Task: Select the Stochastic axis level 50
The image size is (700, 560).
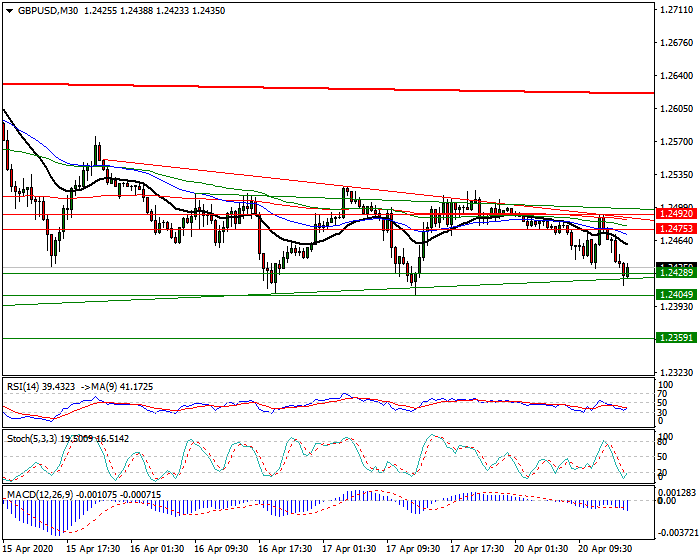Action: pyautogui.click(x=662, y=457)
